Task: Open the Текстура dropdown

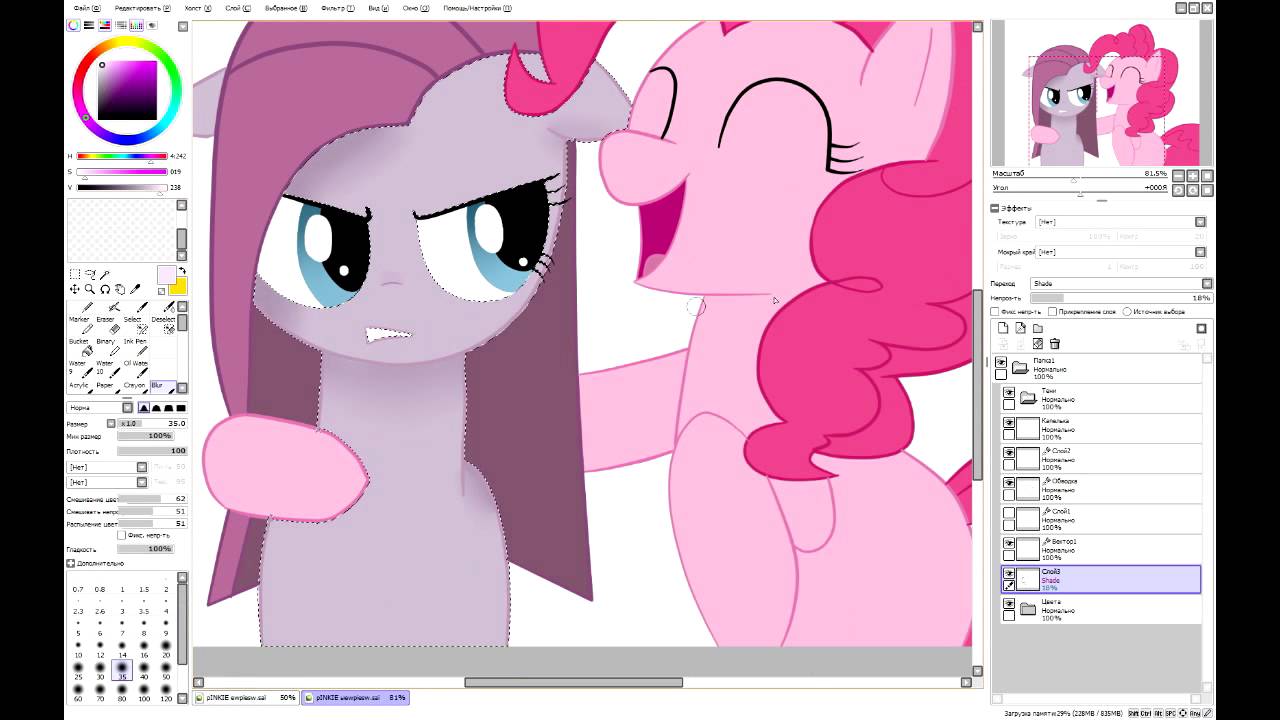Action: [x=1120, y=222]
